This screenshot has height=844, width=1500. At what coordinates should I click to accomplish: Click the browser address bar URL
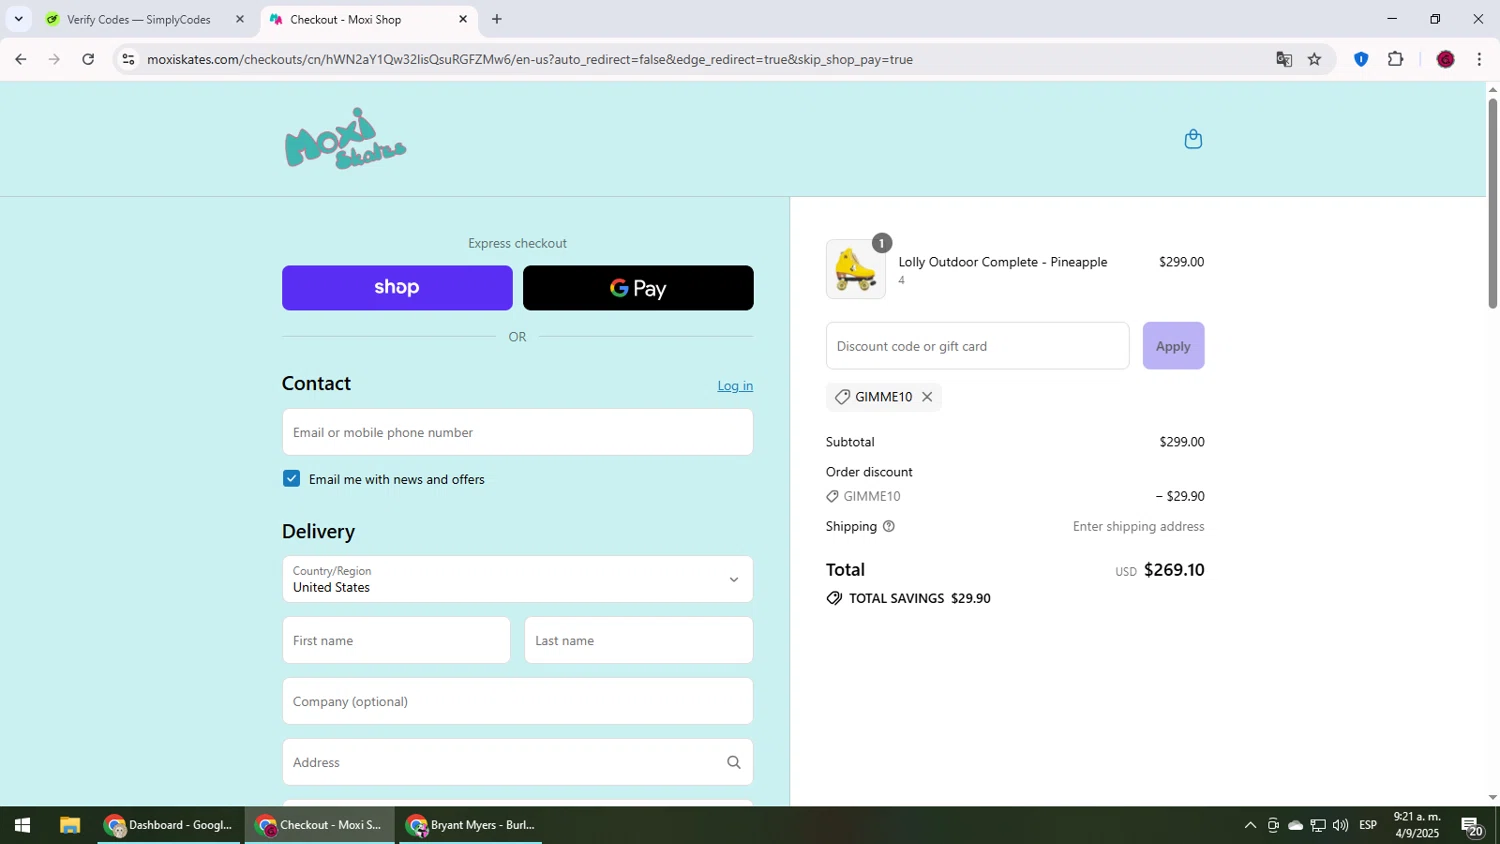point(530,59)
